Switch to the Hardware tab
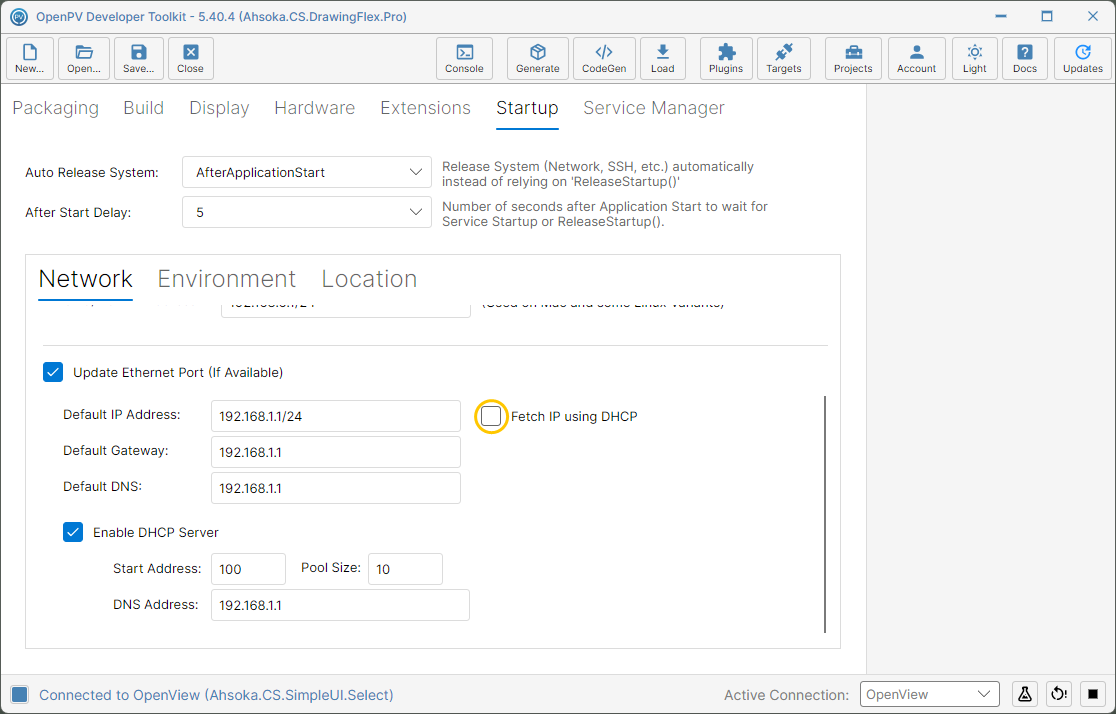This screenshot has width=1116, height=714. (x=315, y=108)
